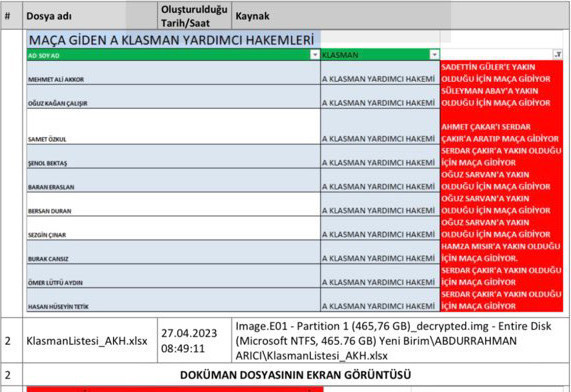Click the klasman cell in BARAN ERASLAN's row
Screen dimensions: 571x392
(x=380, y=181)
